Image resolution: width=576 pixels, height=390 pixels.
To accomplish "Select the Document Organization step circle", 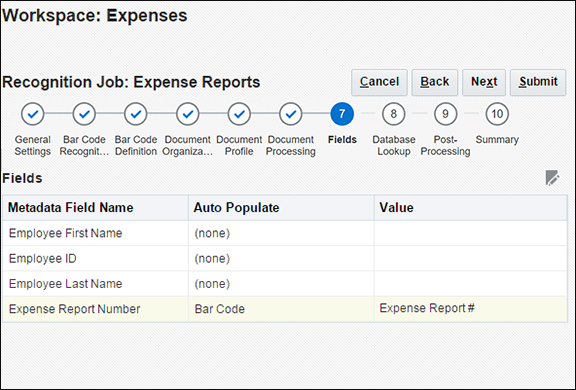I will click(188, 114).
